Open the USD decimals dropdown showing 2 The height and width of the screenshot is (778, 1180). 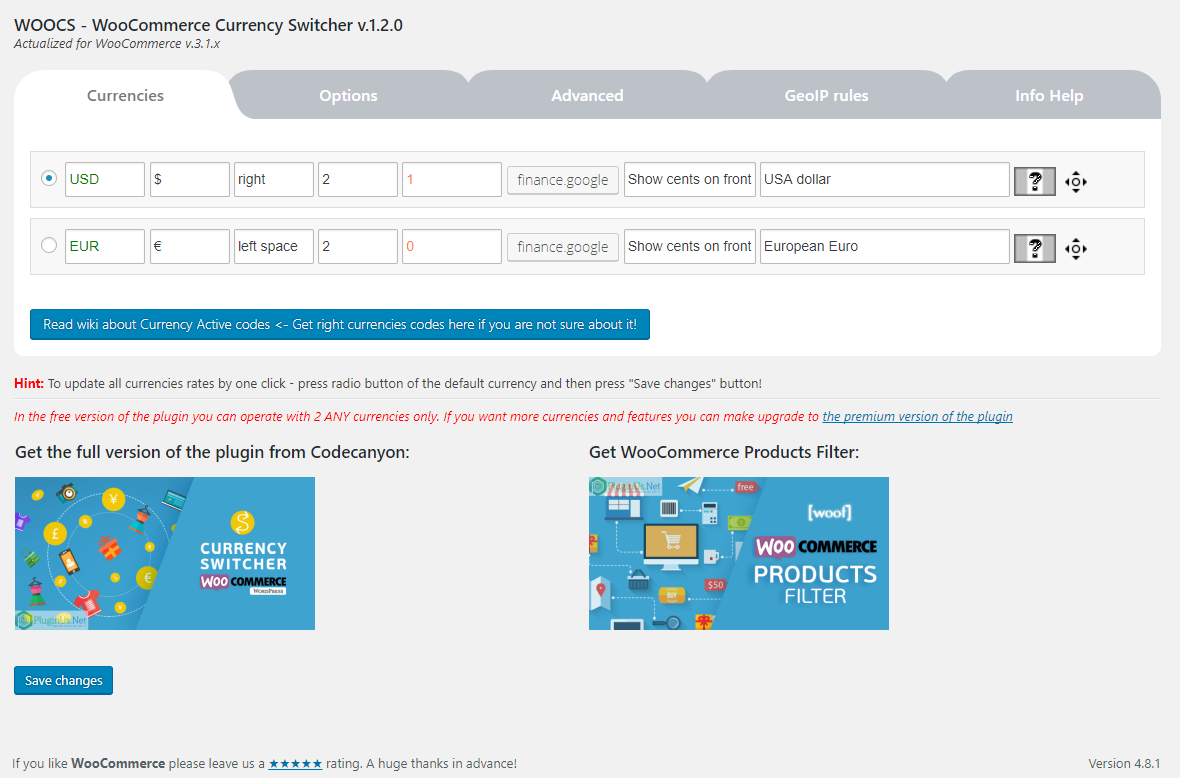pyautogui.click(x=357, y=179)
